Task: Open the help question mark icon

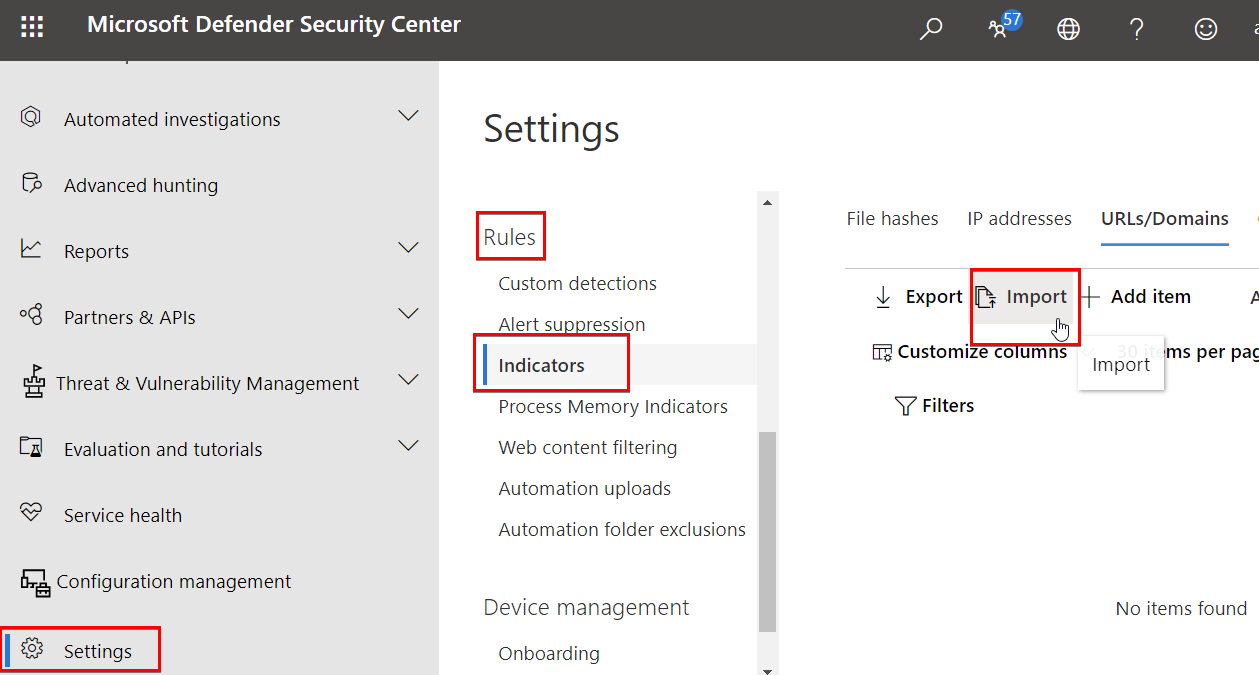Action: (x=1136, y=29)
